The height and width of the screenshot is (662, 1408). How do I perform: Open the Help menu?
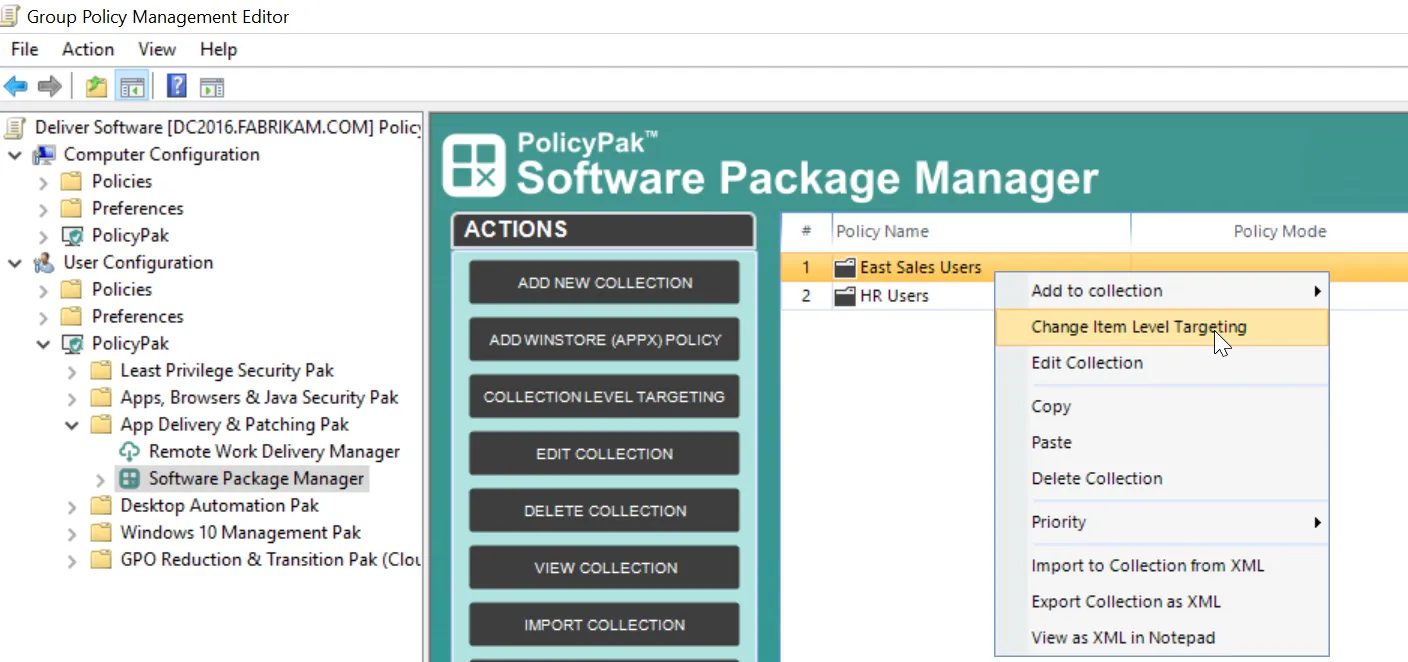tap(218, 49)
